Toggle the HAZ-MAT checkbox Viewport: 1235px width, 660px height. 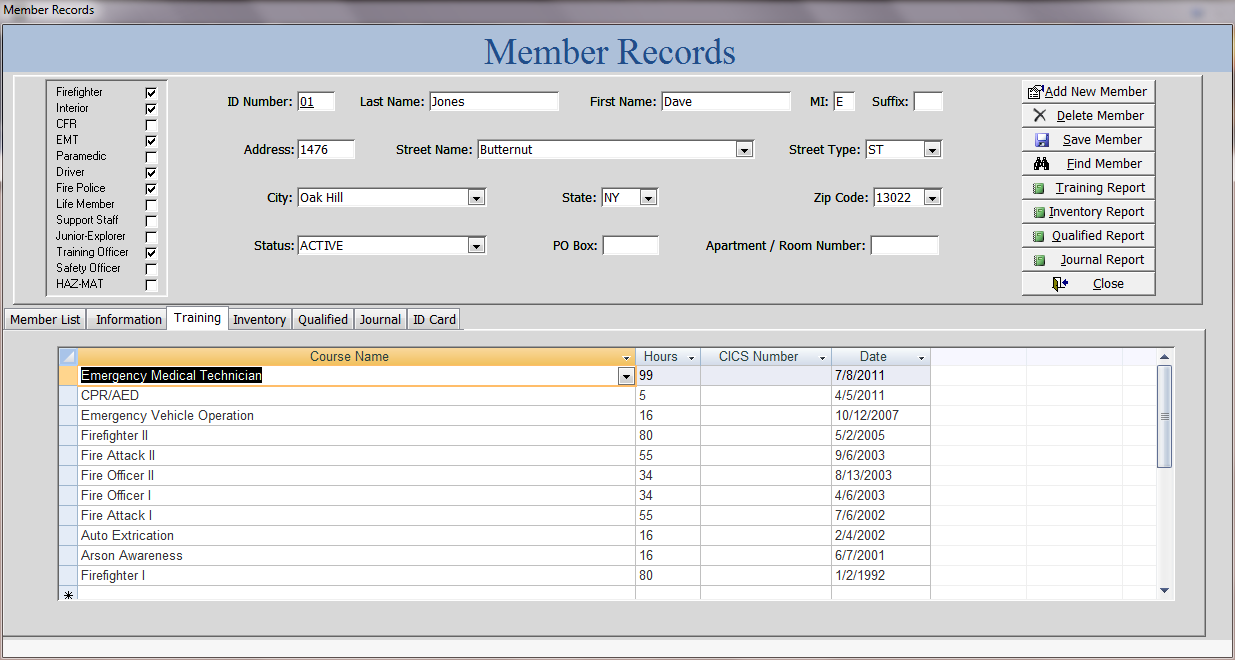151,285
